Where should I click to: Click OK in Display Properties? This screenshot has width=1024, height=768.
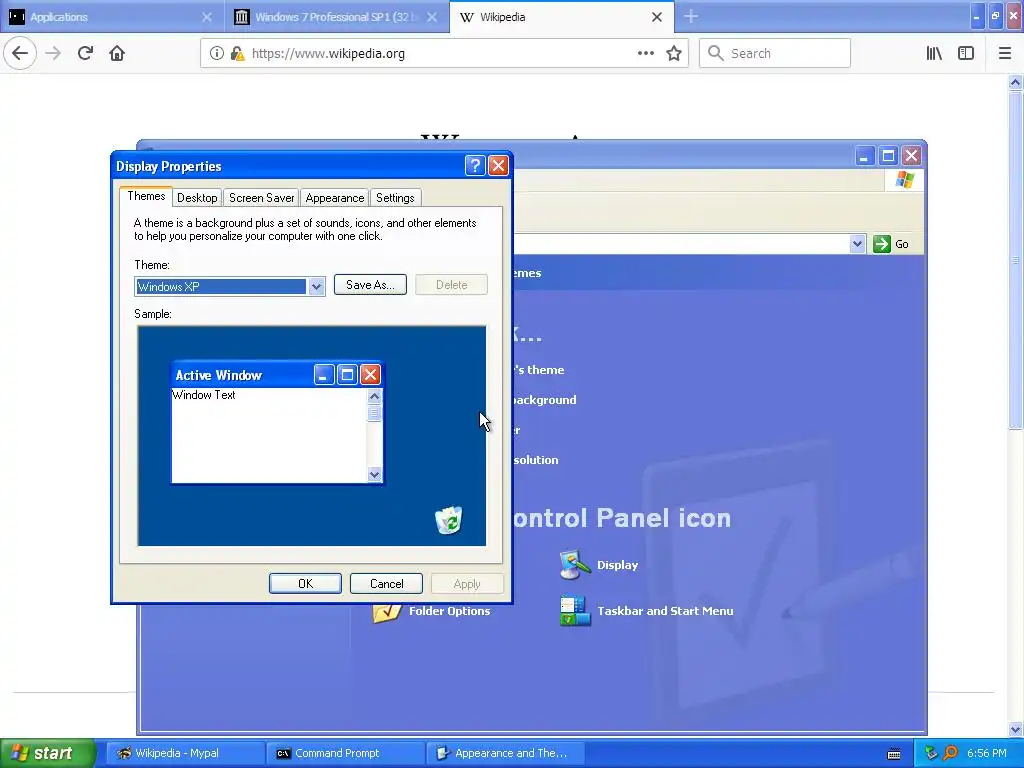pos(305,583)
